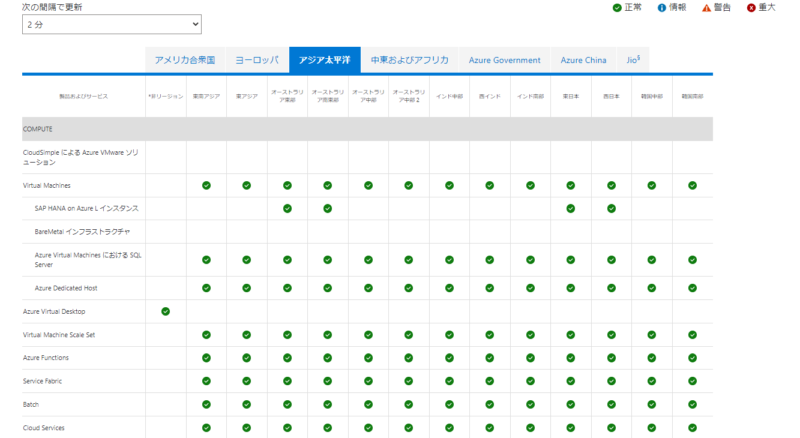Screen dimensions: 800x438
Task: Click the Virtual Machine Scale Set label
Action: coord(59,335)
